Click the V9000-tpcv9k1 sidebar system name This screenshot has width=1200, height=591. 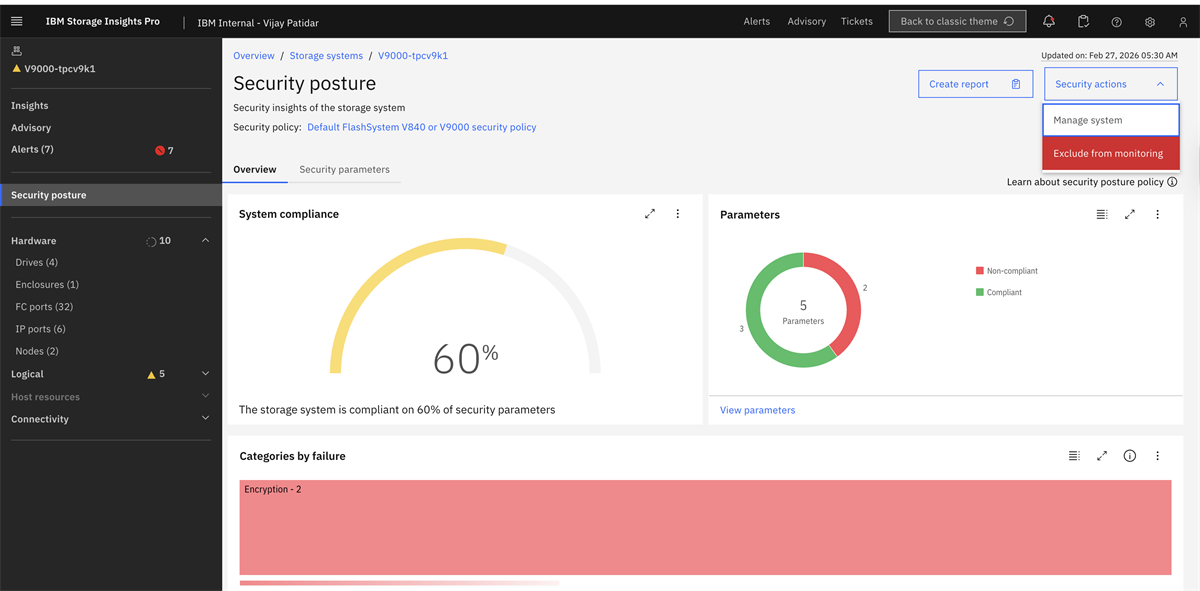tap(60, 69)
